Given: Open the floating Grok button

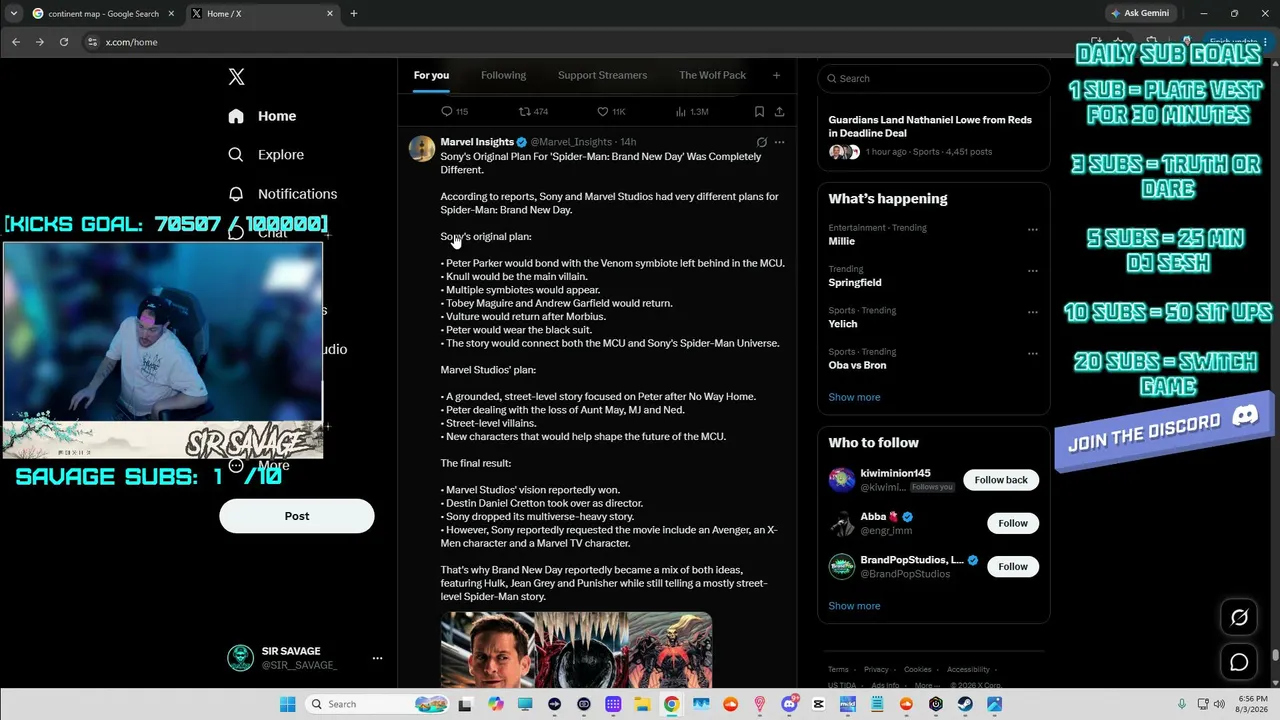Looking at the screenshot, I should tap(1239, 618).
